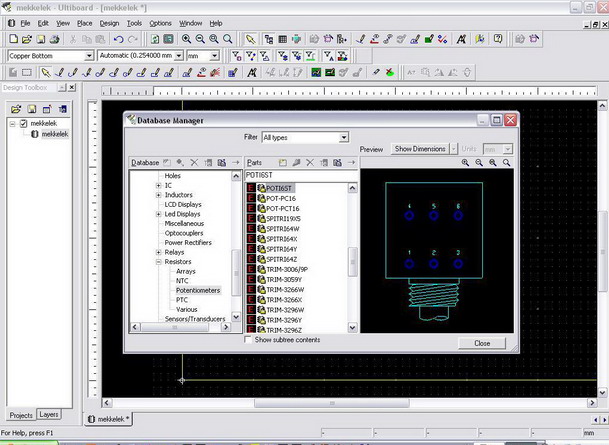Click the Cut scissors icon
Viewport: 609px width, 445px height.
pos(73,39)
